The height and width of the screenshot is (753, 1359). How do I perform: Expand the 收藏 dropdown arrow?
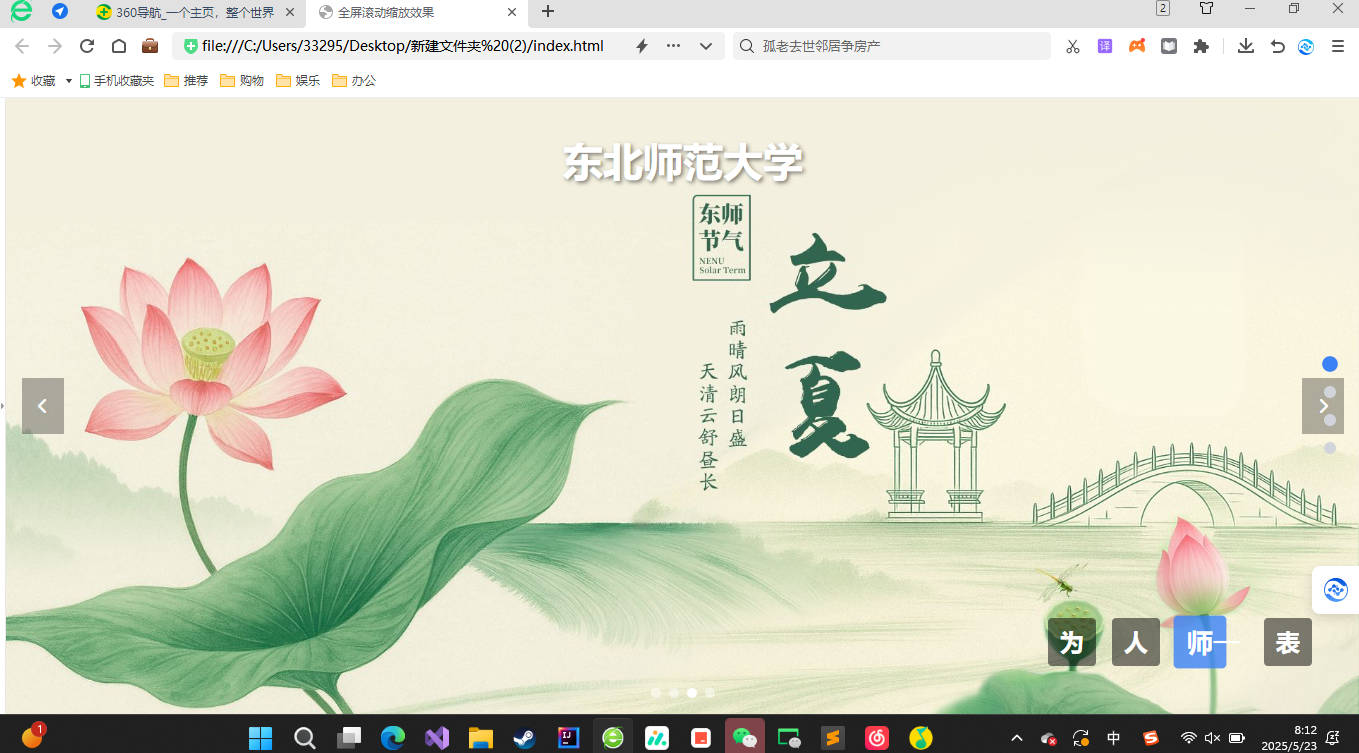69,81
